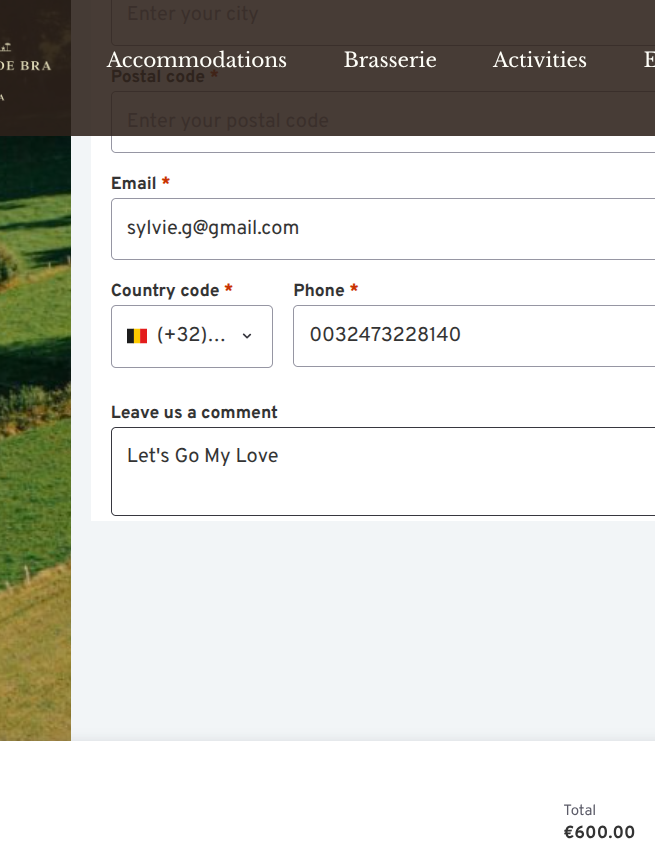Click the cut-off menu item after Activities

649,60
